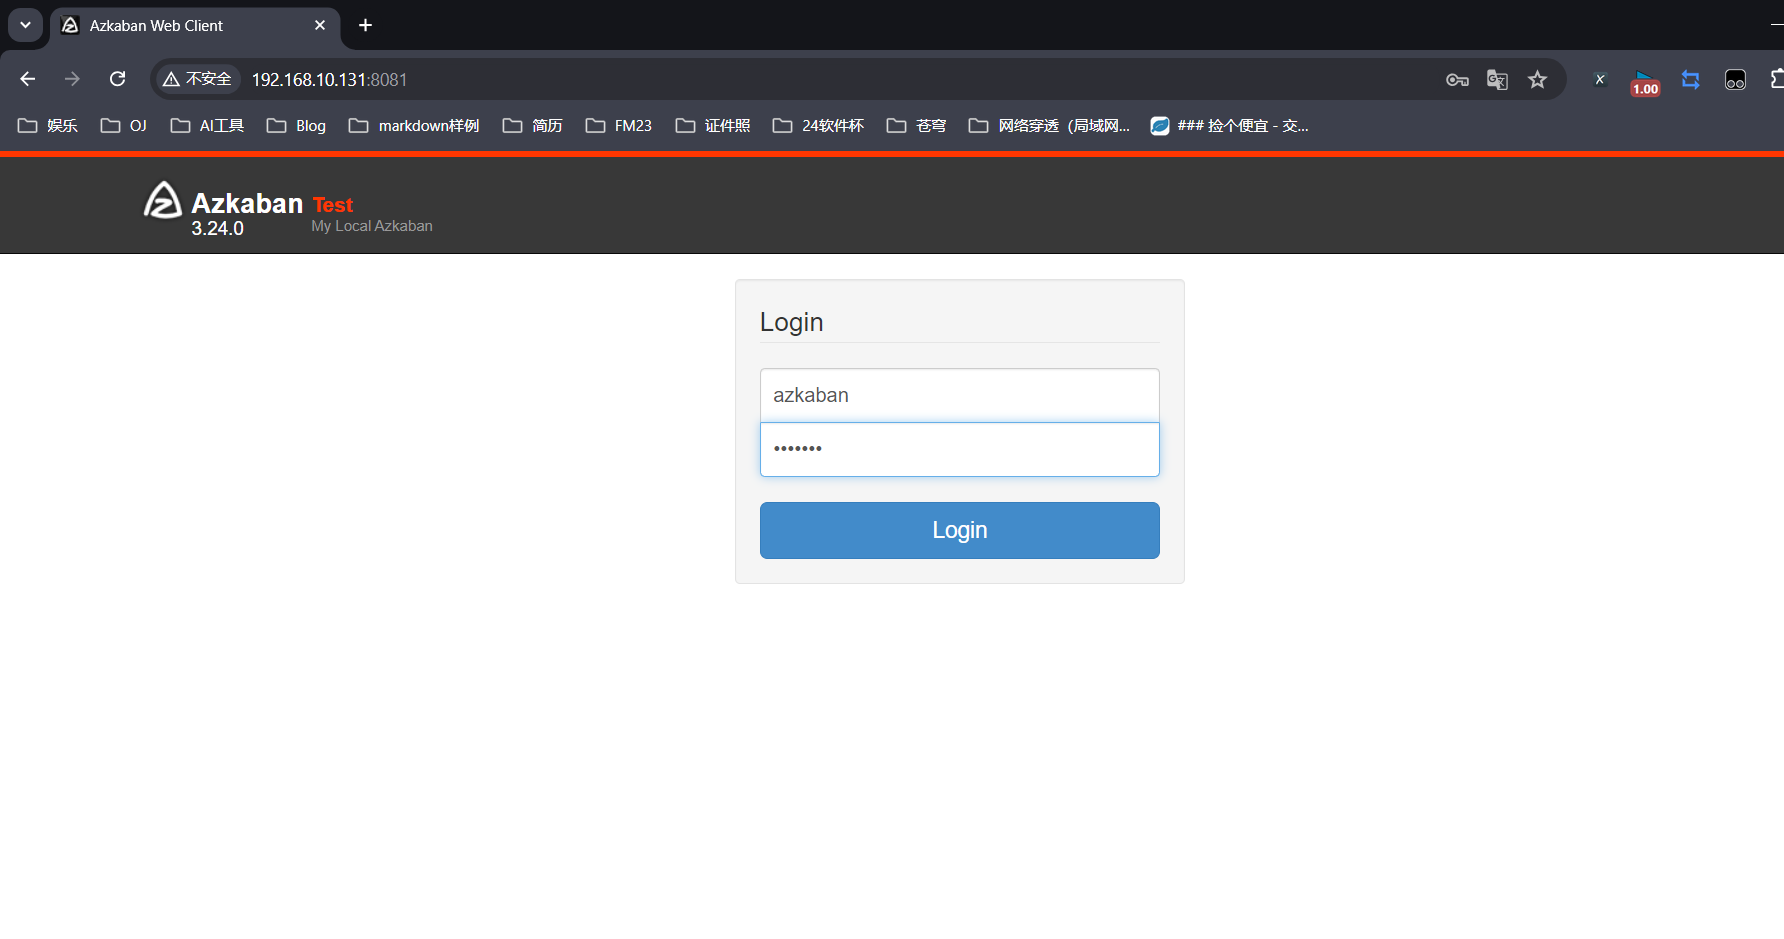Open the 网络穿透 bookmark folder

tap(1049, 125)
